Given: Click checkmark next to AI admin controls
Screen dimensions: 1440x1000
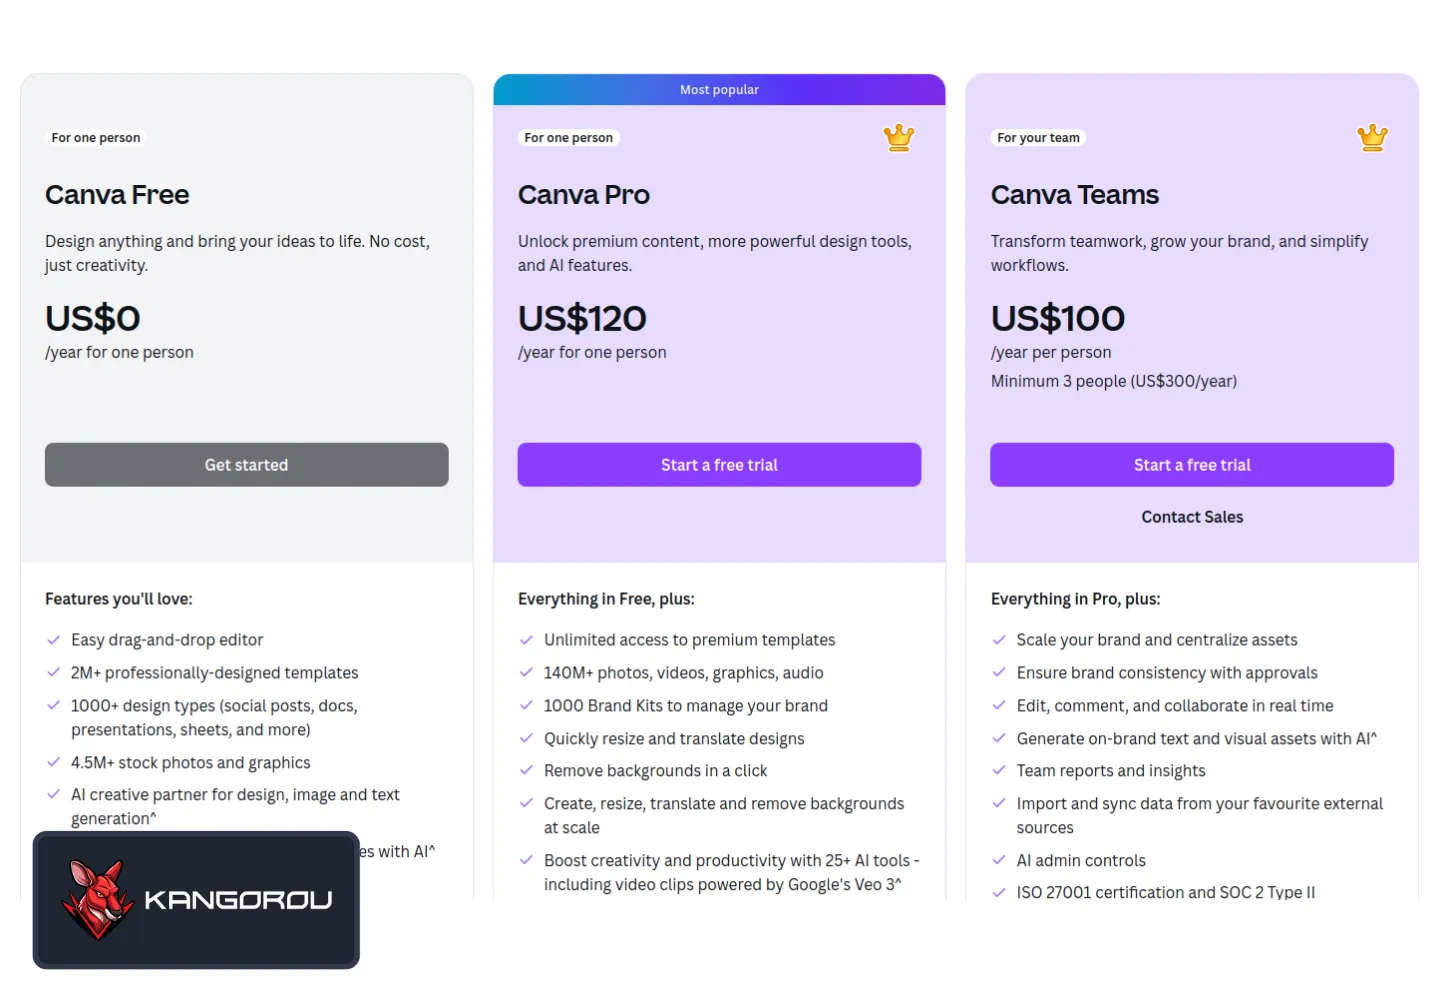Looking at the screenshot, I should click(998, 860).
